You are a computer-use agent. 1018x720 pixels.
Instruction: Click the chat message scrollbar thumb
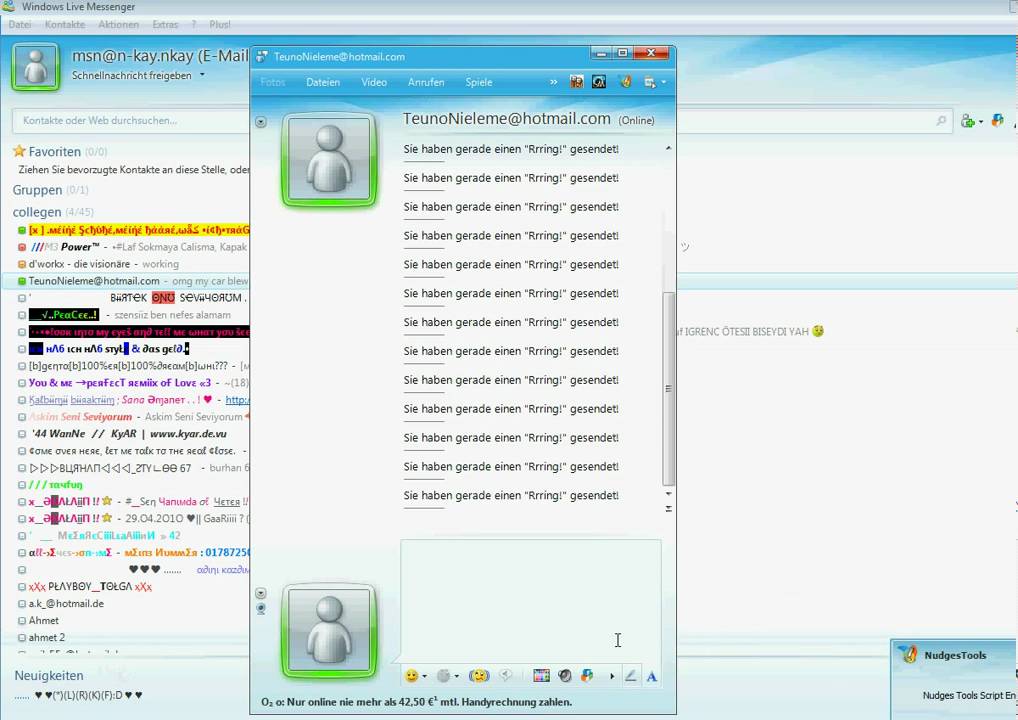click(669, 388)
